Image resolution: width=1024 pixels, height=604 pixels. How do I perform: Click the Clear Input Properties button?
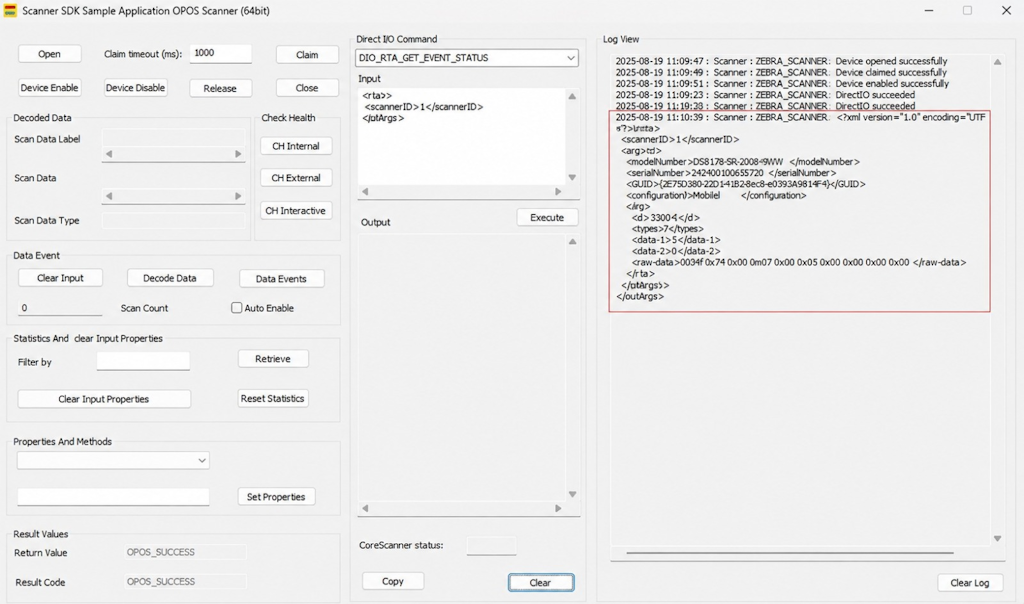[x=104, y=399]
